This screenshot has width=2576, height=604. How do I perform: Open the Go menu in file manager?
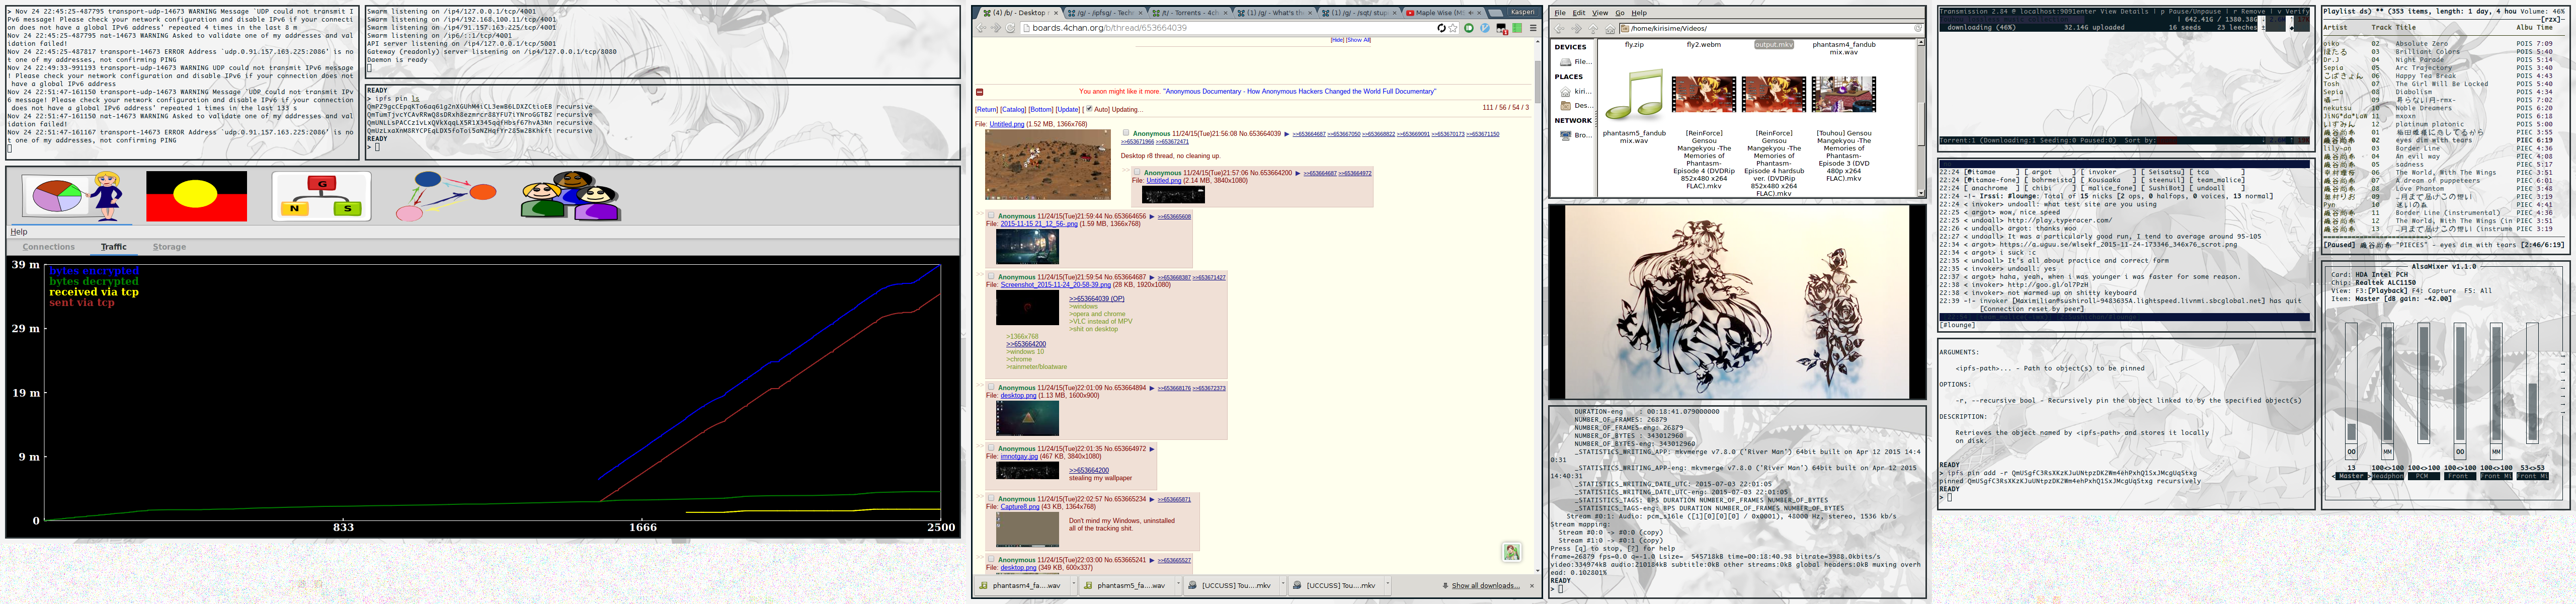pos(1619,13)
